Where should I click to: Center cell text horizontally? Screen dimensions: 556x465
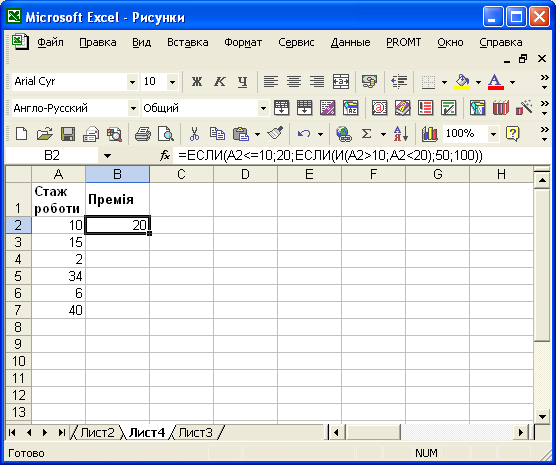[294, 82]
